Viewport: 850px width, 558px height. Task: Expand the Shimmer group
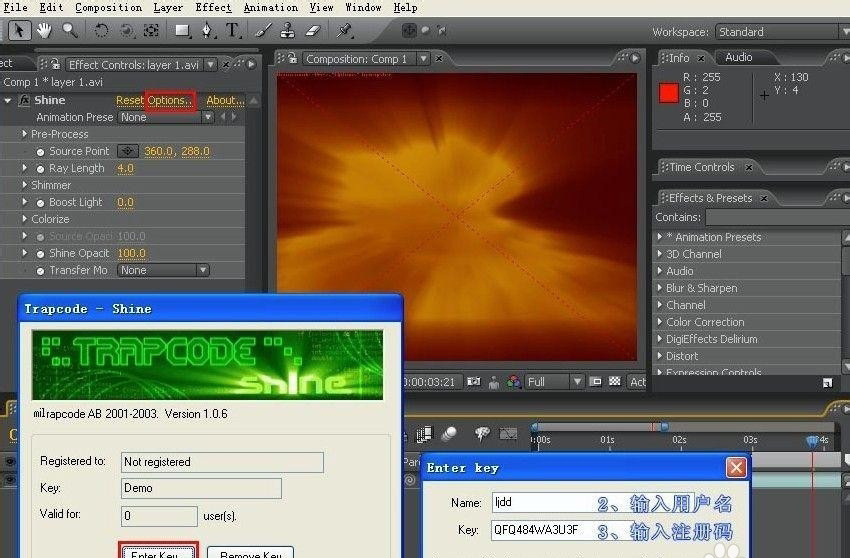(x=24, y=185)
